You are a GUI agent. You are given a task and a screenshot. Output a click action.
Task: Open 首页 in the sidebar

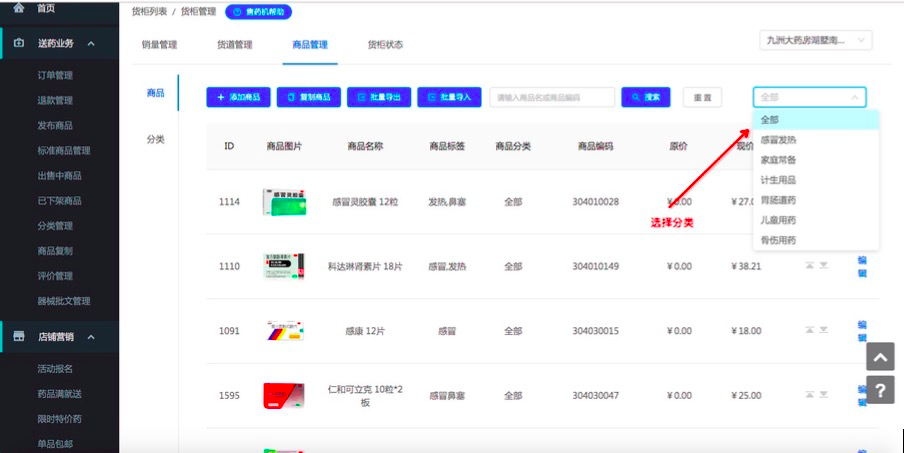pos(46,8)
